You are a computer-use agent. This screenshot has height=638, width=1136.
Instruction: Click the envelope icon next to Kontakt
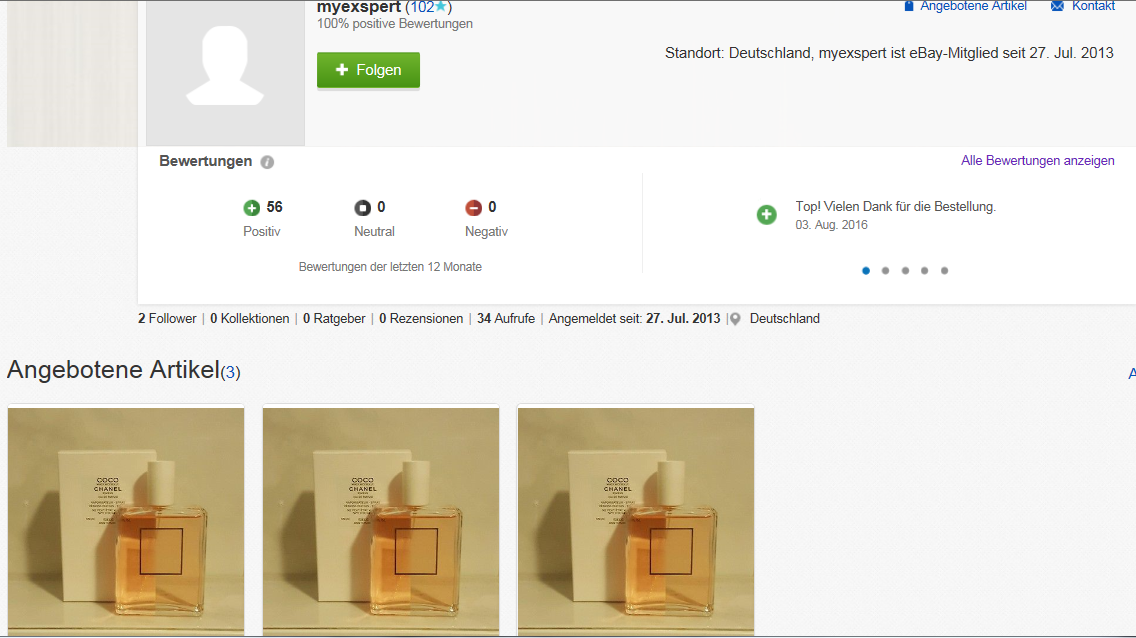(x=1057, y=6)
